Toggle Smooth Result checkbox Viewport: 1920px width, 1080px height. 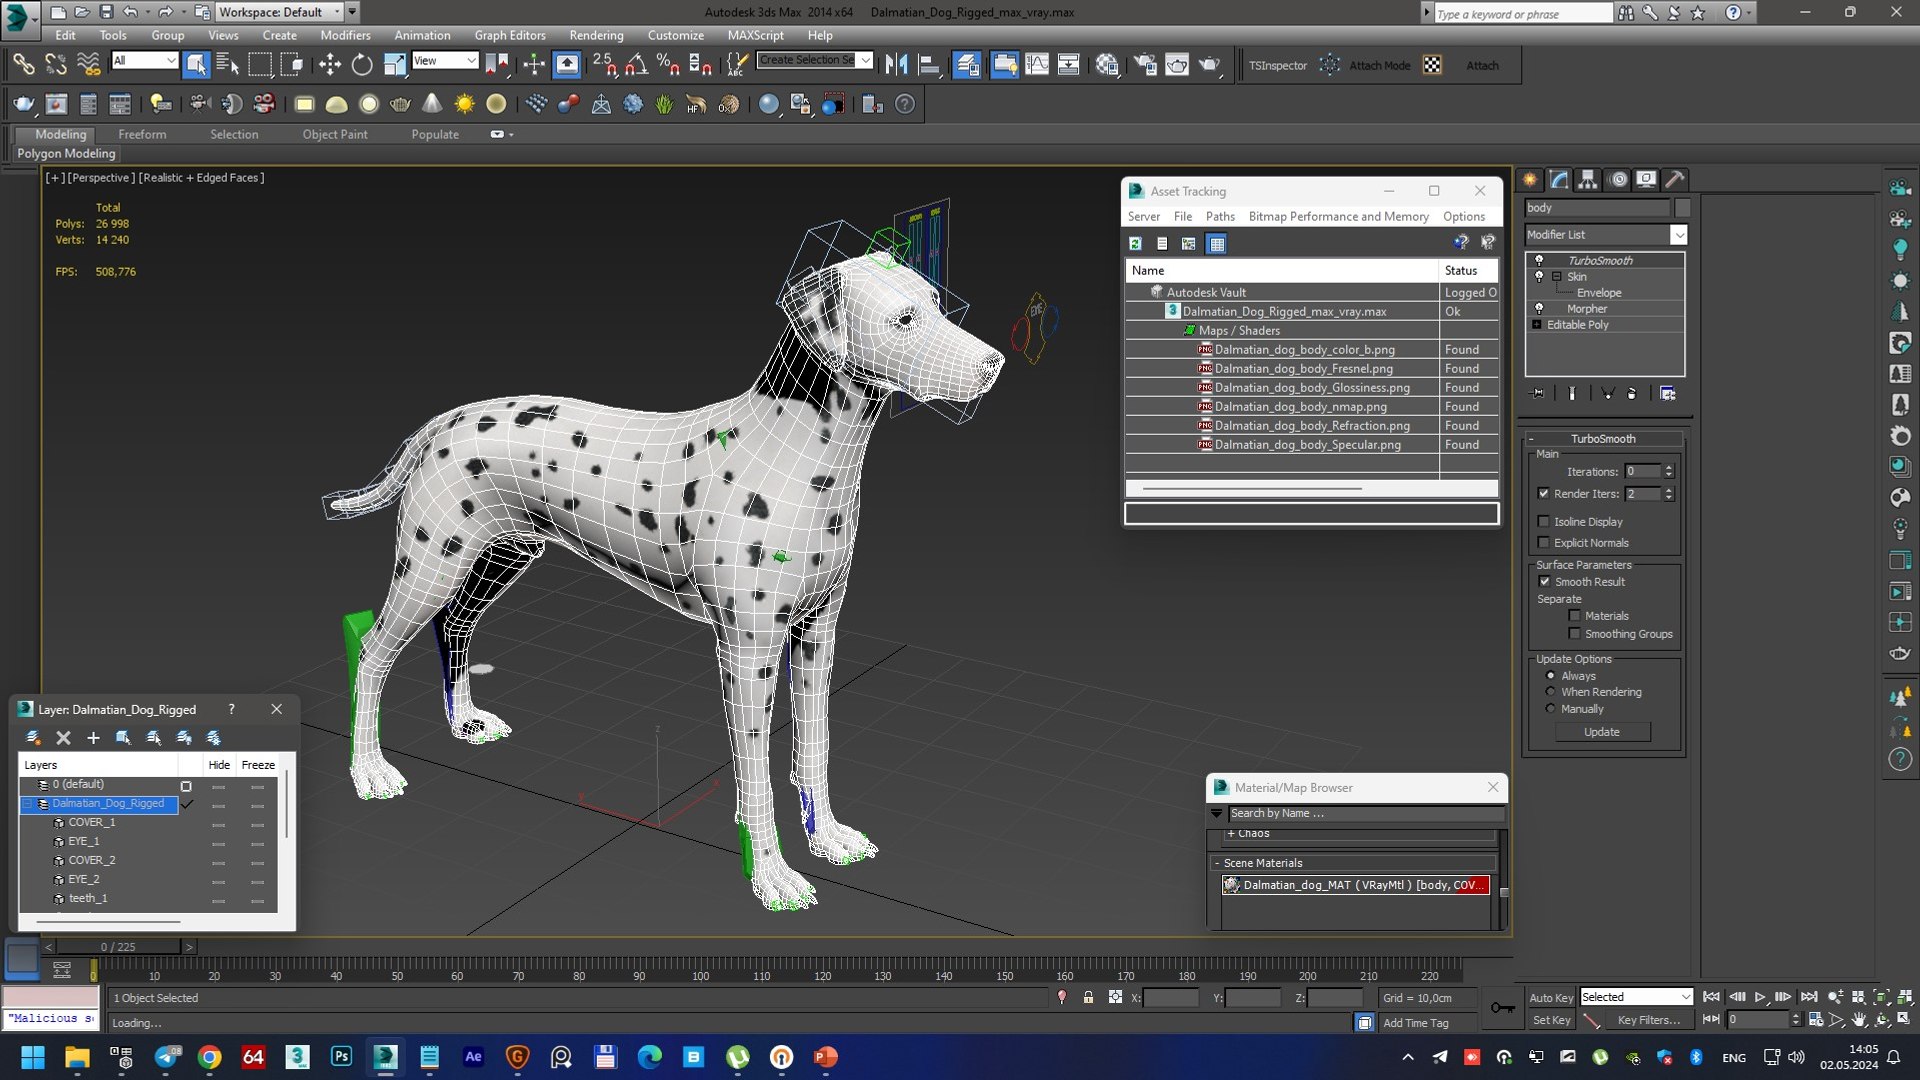point(1545,582)
